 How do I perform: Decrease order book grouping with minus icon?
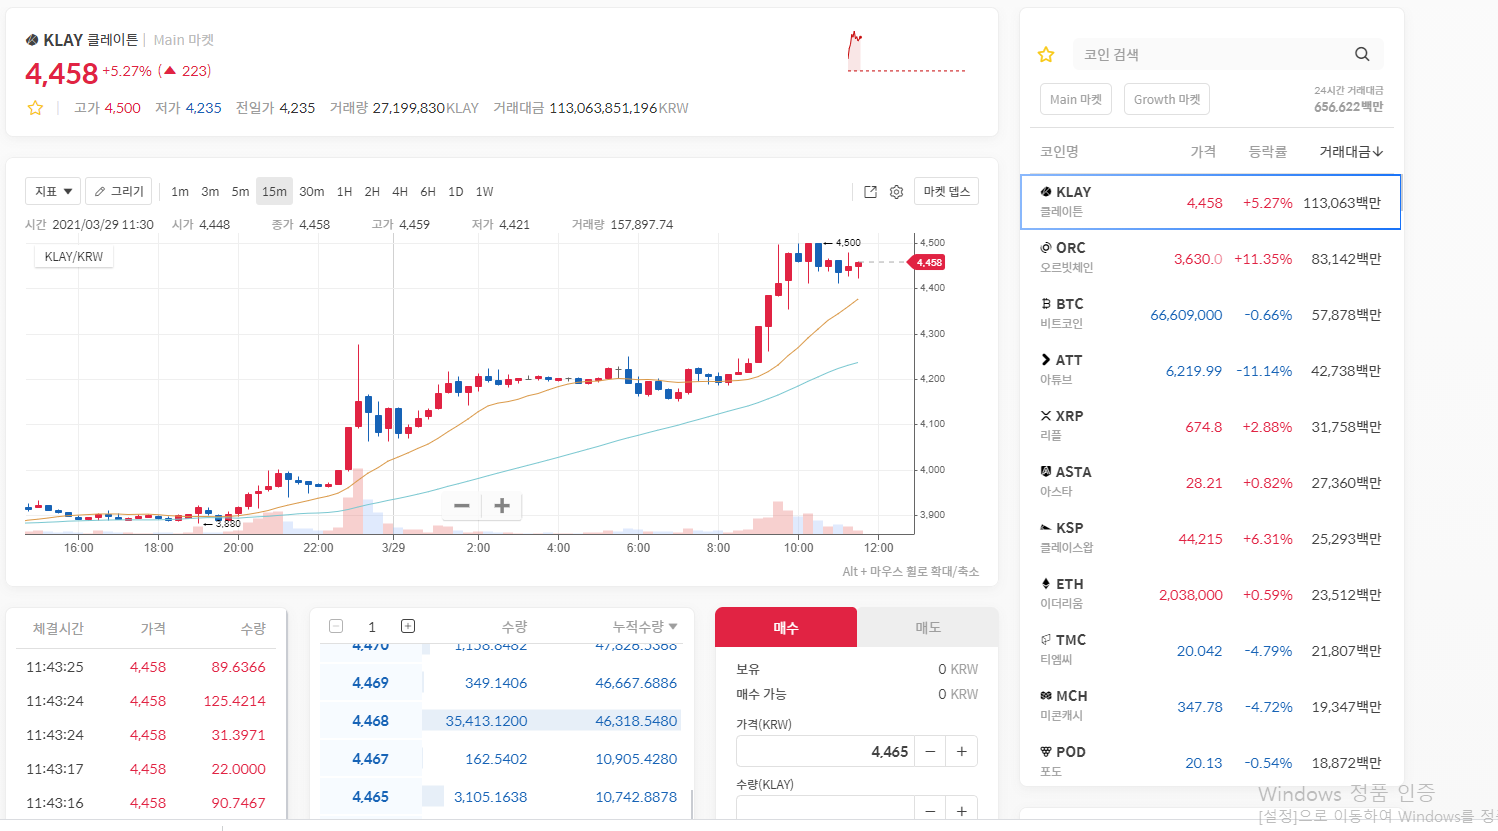point(336,626)
